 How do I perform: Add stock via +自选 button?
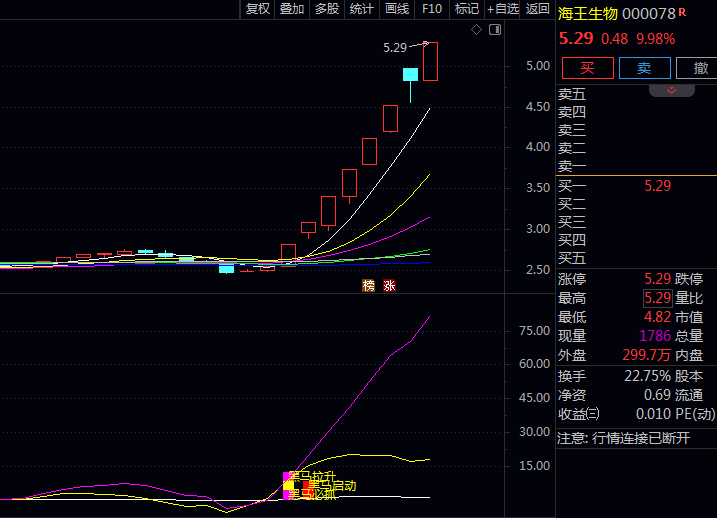(x=503, y=9)
